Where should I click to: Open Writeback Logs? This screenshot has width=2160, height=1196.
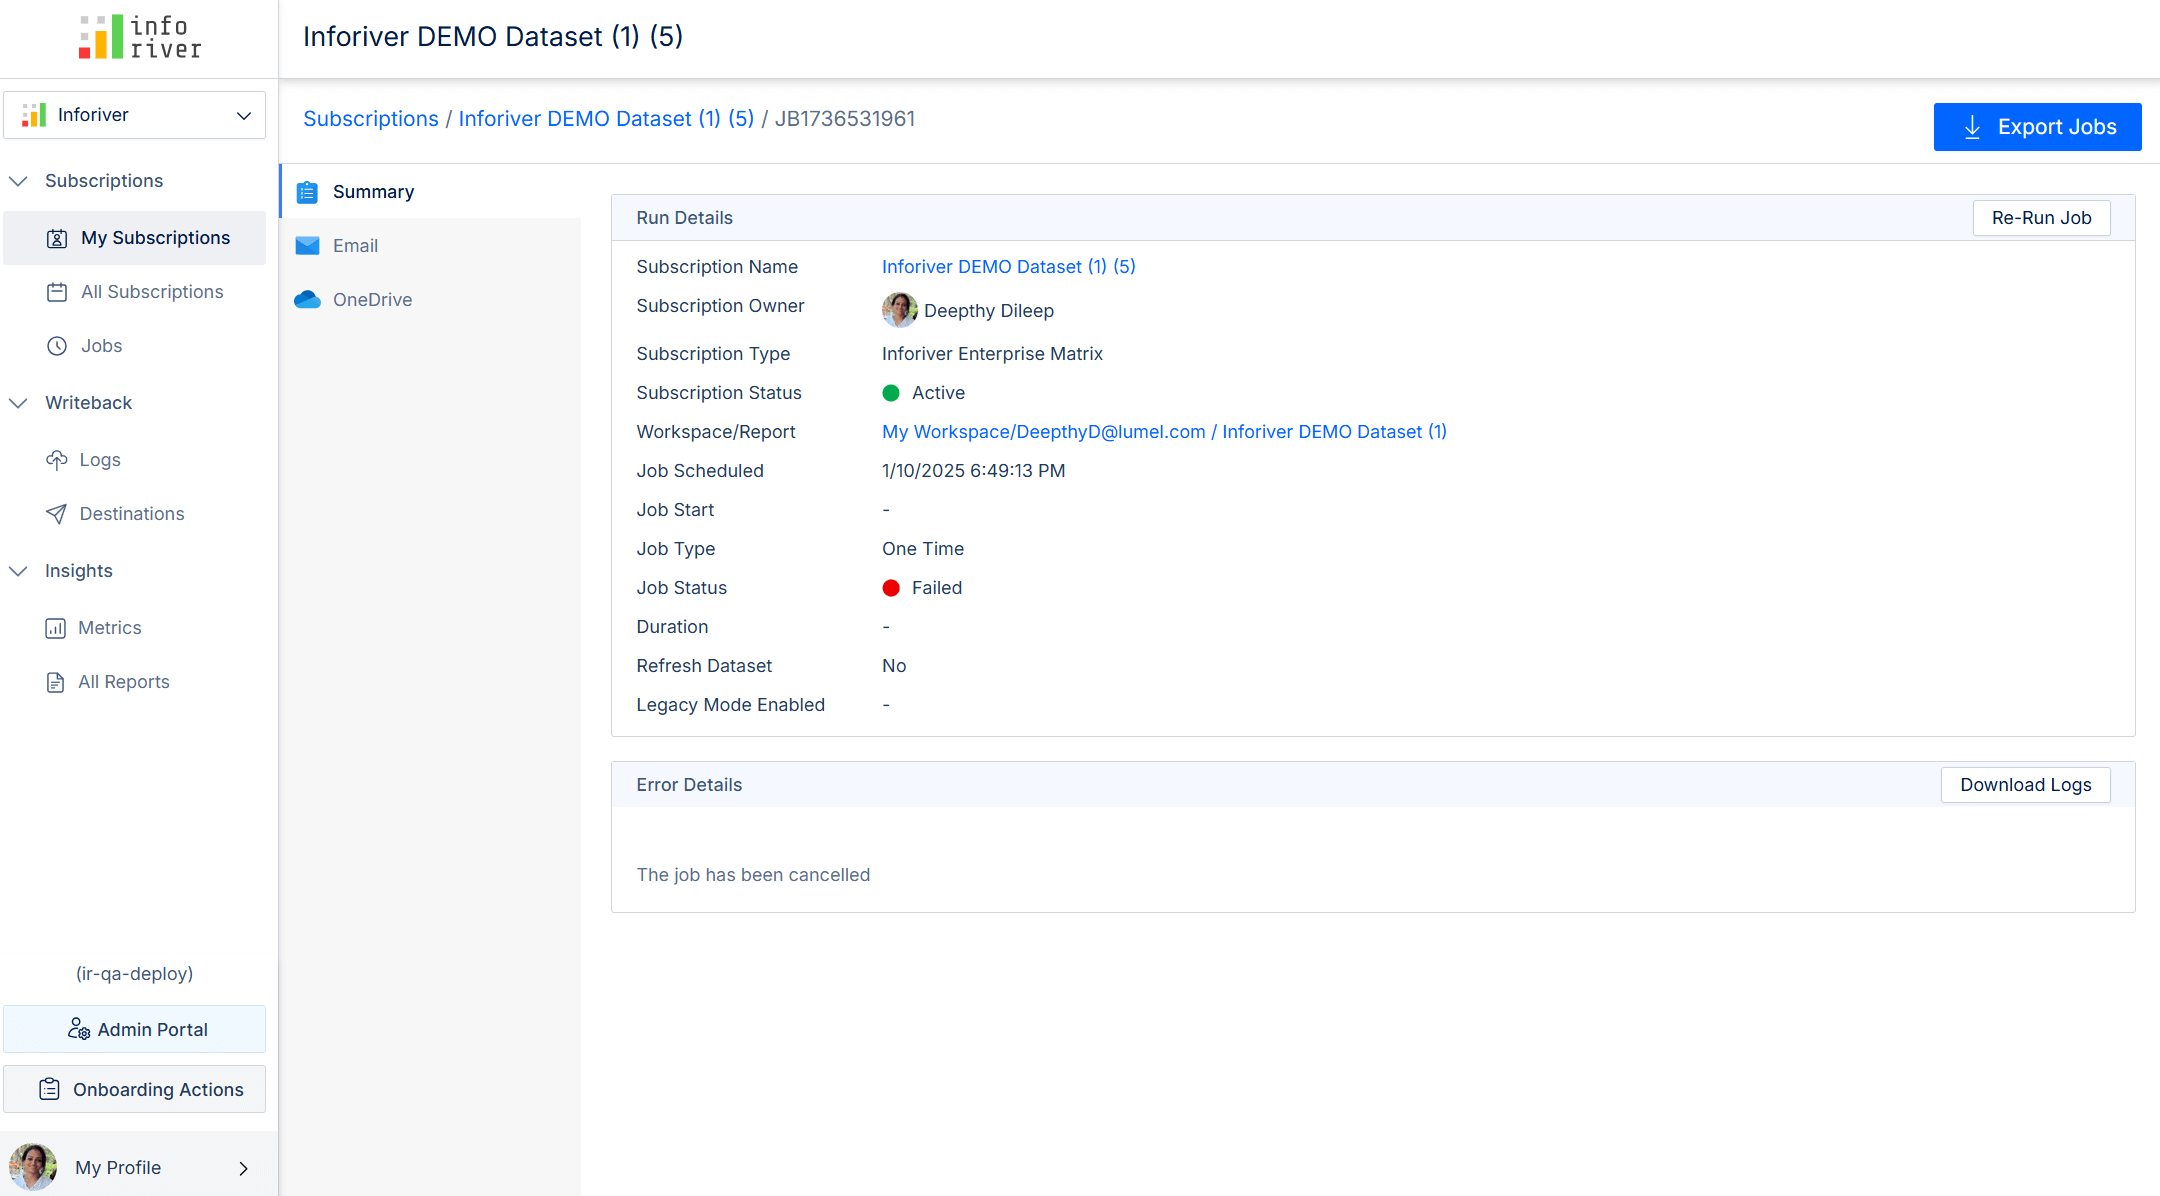pos(135,460)
